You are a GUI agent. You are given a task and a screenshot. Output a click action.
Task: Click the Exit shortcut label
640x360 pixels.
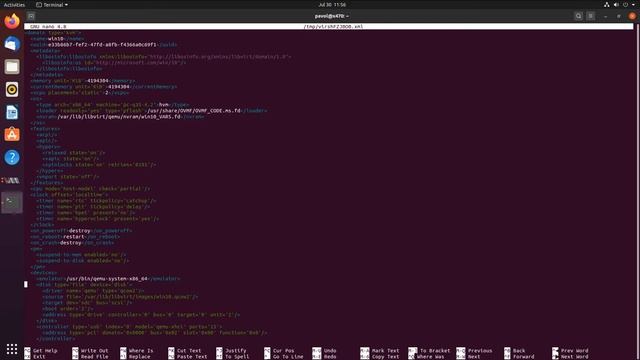pos(39,357)
